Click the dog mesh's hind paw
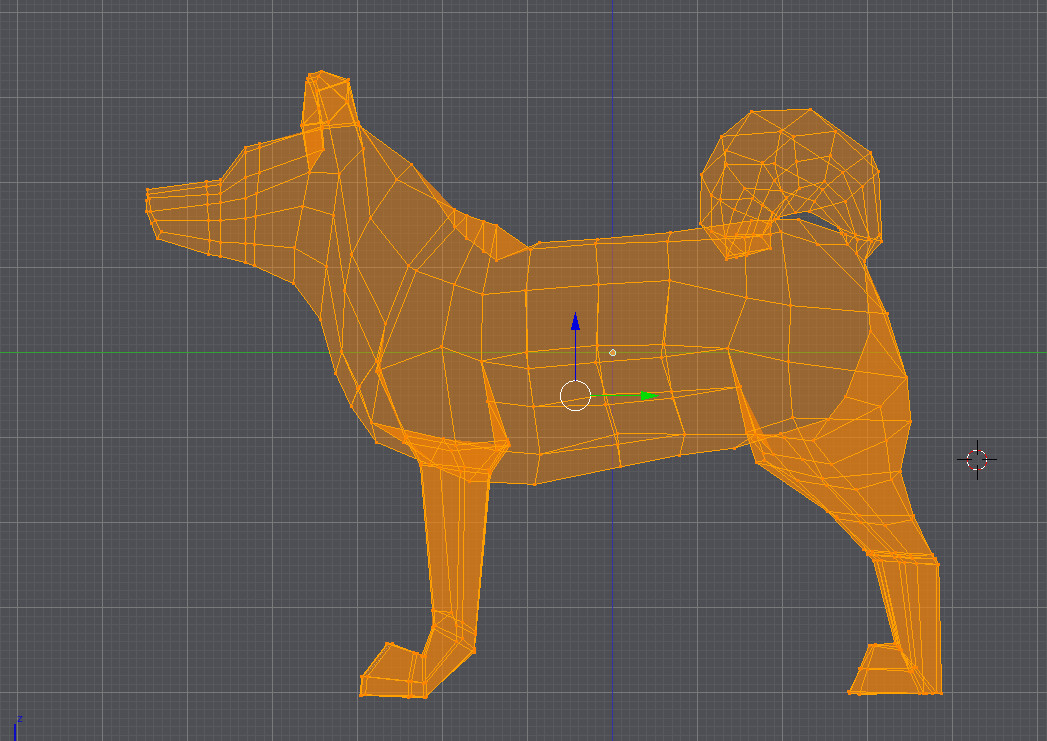Screen dimensions: 1047x741 893,670
